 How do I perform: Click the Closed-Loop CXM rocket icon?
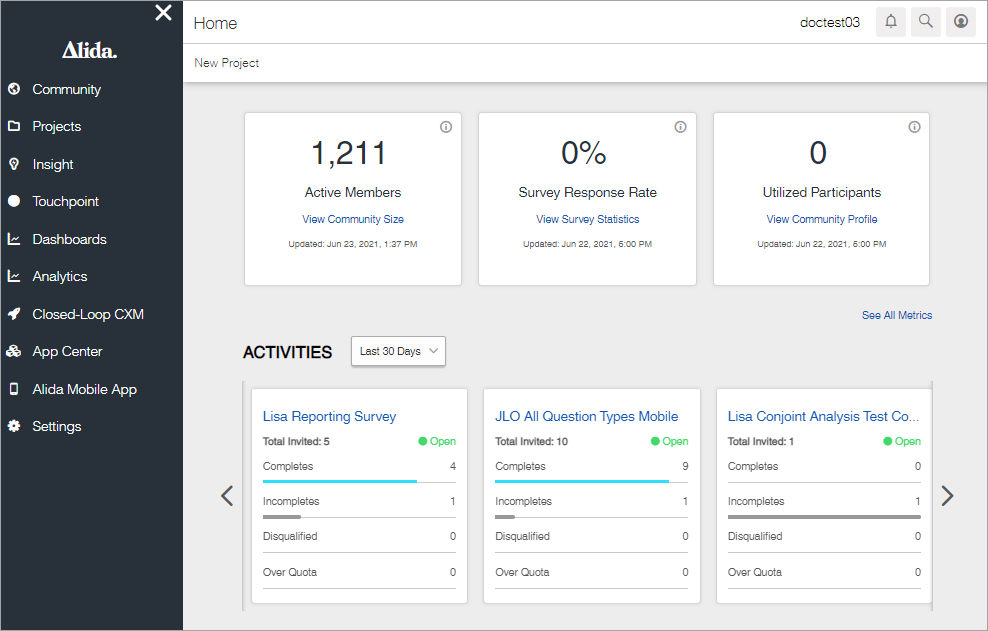point(14,314)
